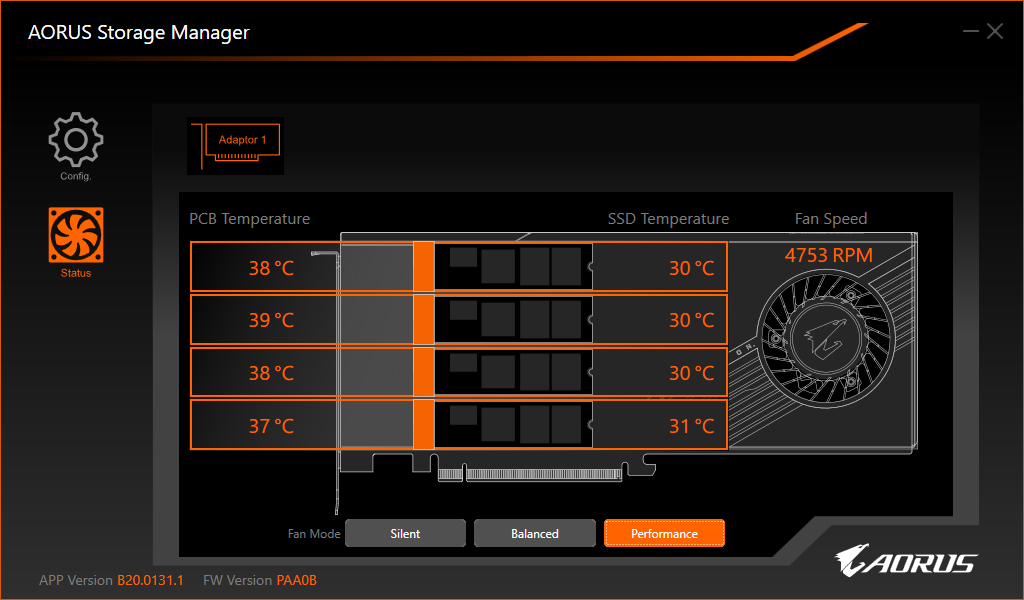Screen dimensions: 1024x600
Task: Set fan mode to Silent
Action: click(x=405, y=533)
